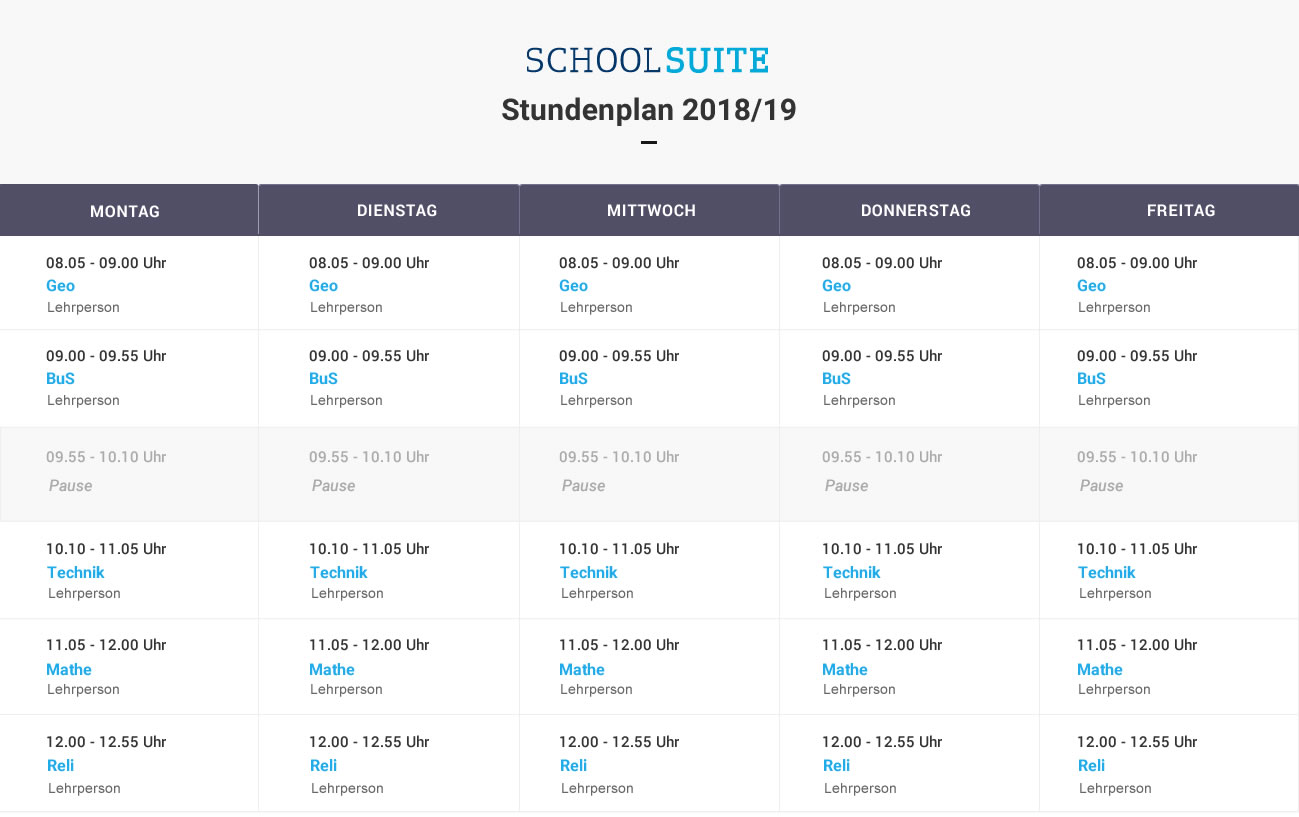Click the SchoolSuite logo
1299x817 pixels.
(x=648, y=61)
